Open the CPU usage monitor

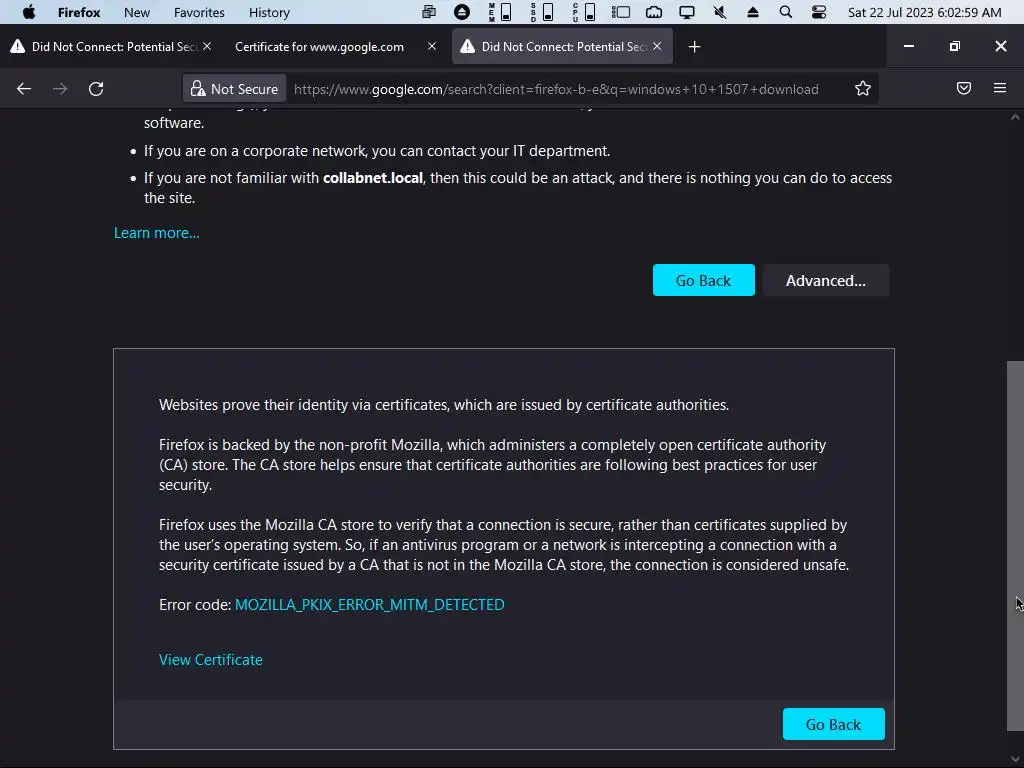tap(583, 12)
